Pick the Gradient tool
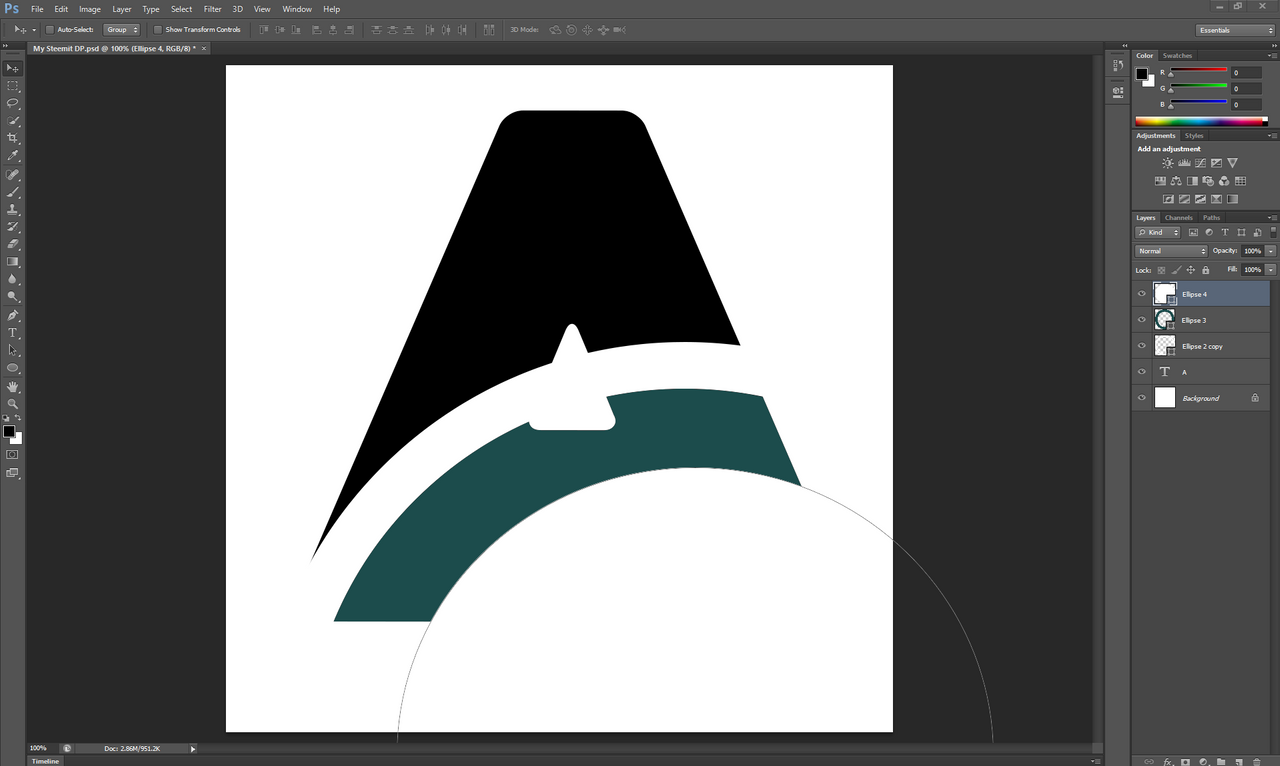The image size is (1280, 766). click(x=13, y=262)
